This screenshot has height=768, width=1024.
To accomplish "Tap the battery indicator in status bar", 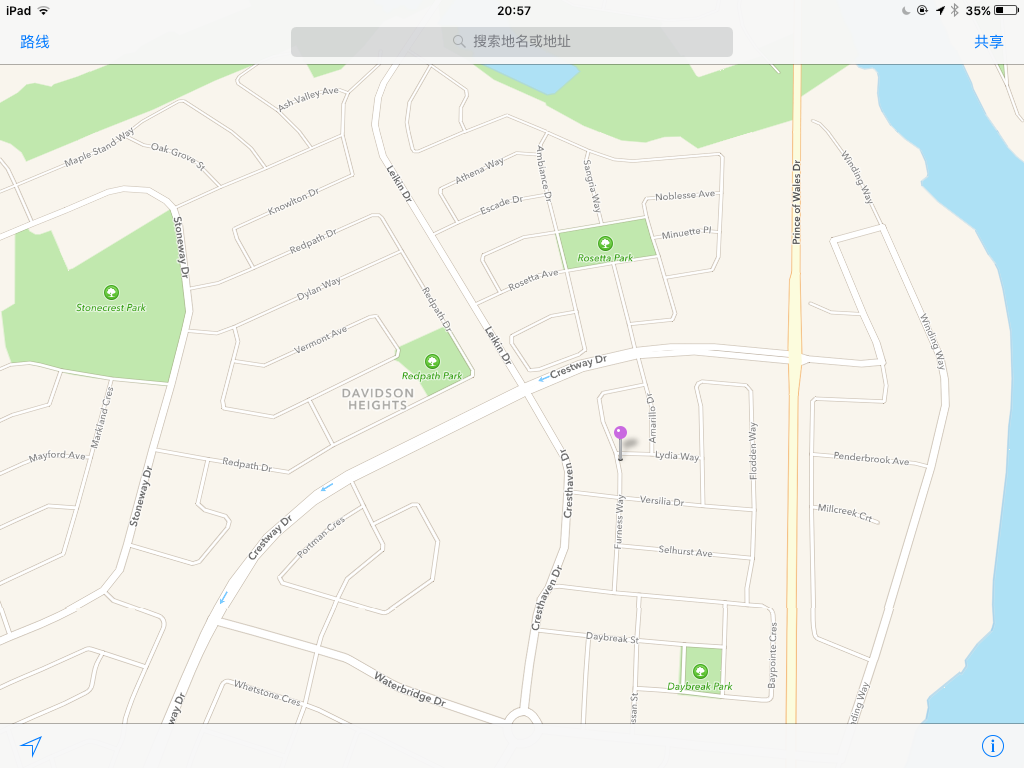I will click(x=1005, y=10).
